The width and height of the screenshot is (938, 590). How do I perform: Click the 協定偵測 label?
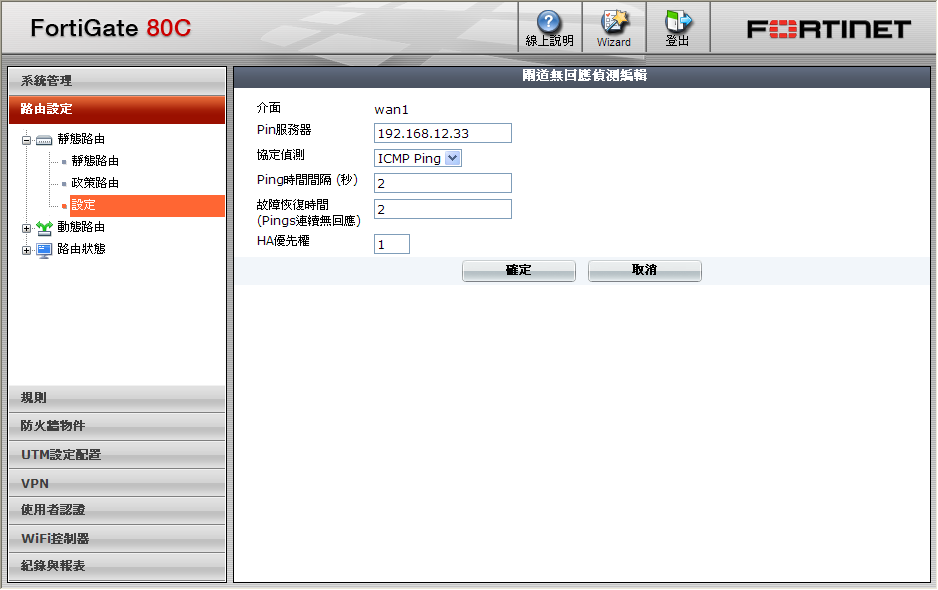pyautogui.click(x=281, y=155)
